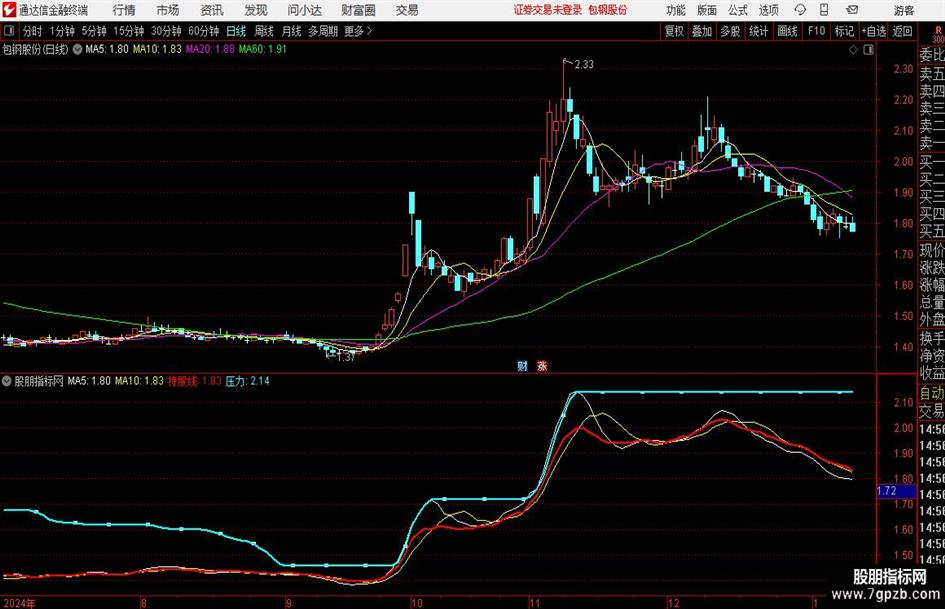Toggle the right info panel icon in chart
The height and width of the screenshot is (609, 945).
(868, 50)
